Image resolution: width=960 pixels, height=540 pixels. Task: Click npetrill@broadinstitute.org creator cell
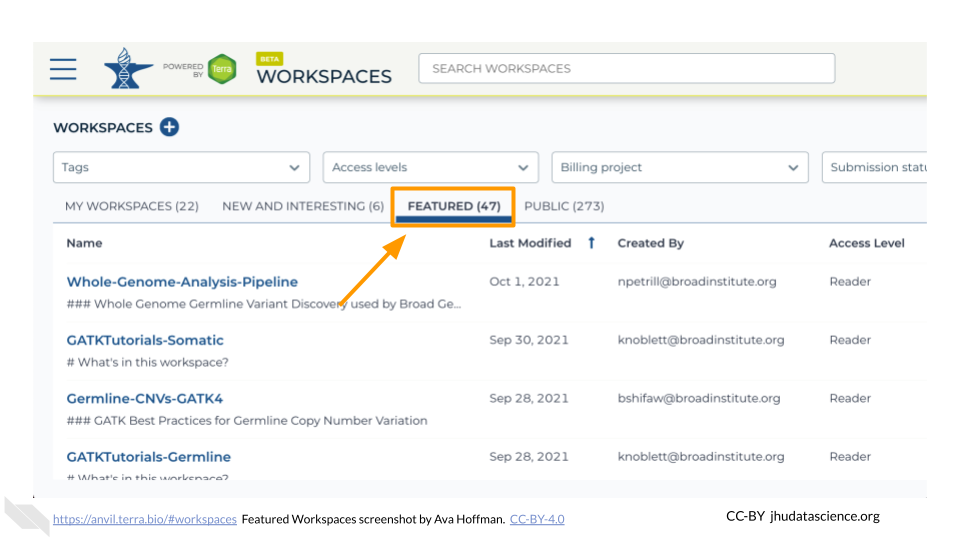[x=697, y=282]
